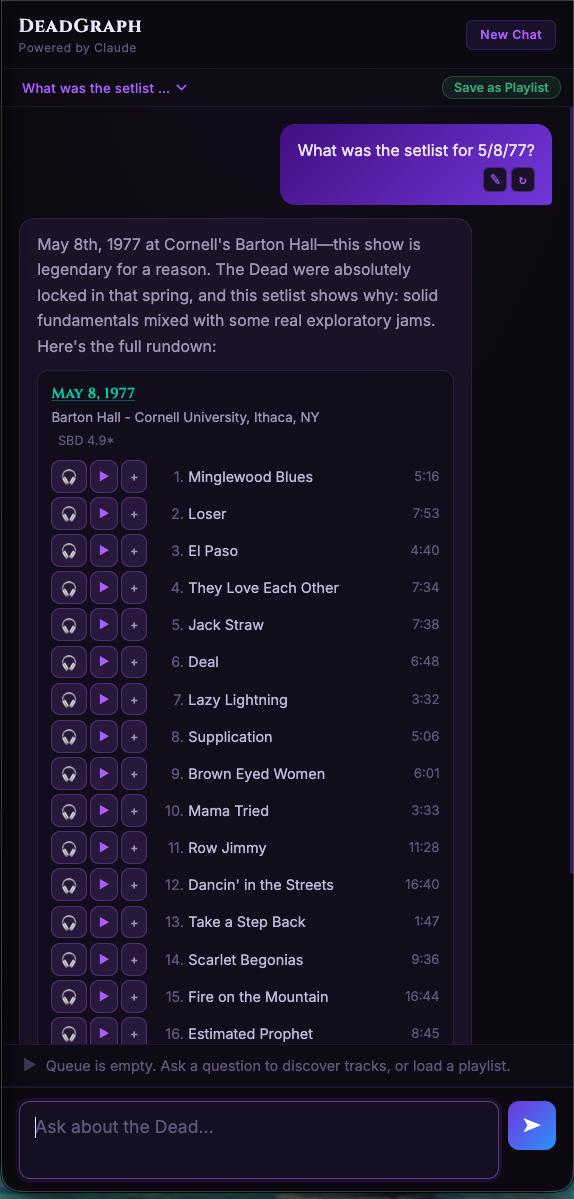Screen dimensions: 574x1199
Task: Click the Barton Hall venue text
Action: (185, 418)
